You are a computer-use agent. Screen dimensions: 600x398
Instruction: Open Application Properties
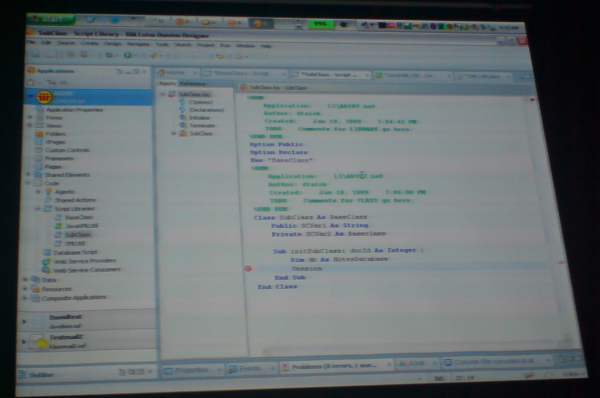pyautogui.click(x=74, y=110)
